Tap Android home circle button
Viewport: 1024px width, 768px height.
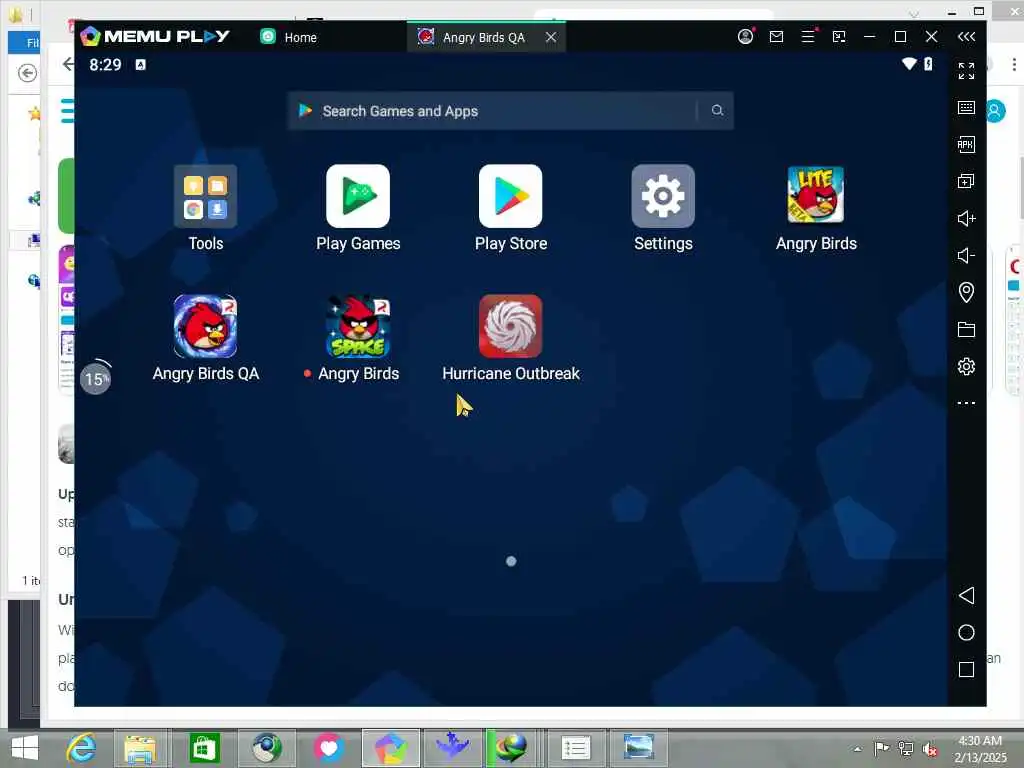click(x=967, y=633)
